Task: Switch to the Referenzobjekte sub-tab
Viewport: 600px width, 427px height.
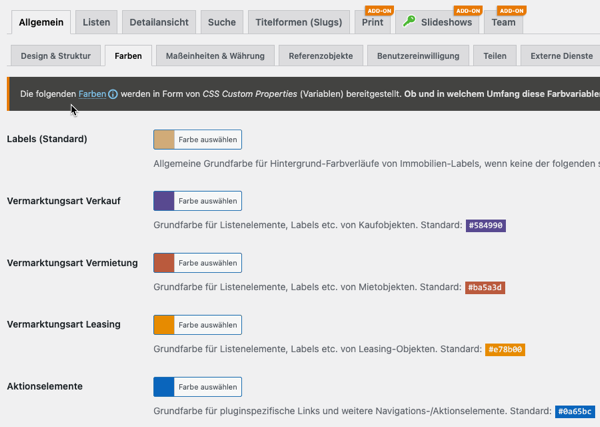Action: [321, 56]
